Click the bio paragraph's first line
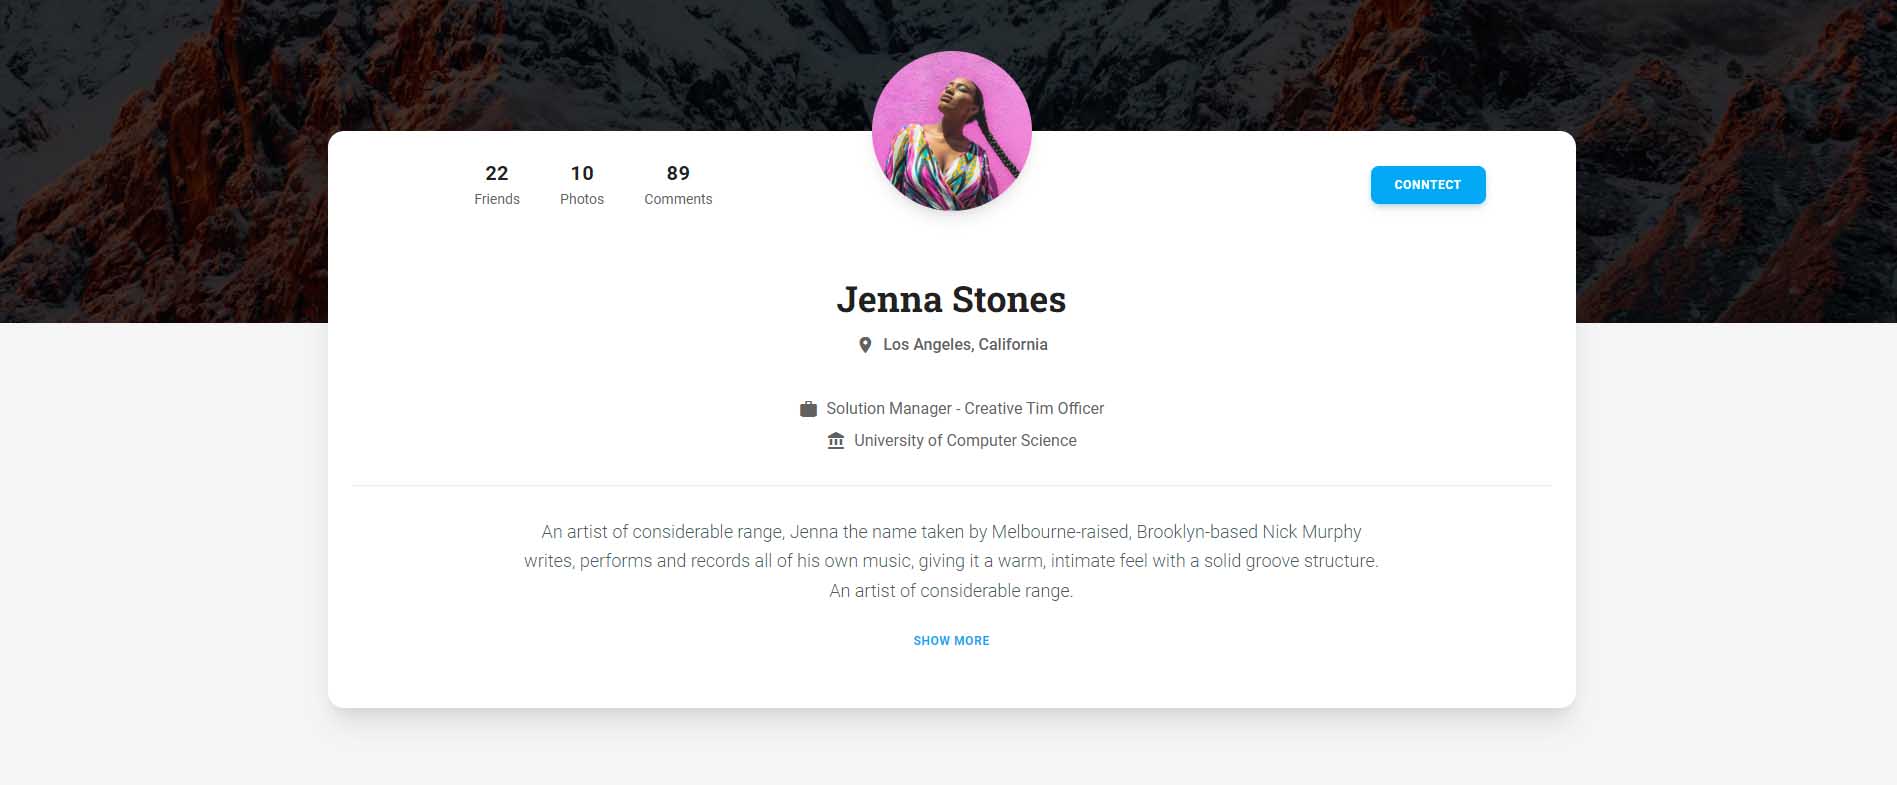Image resolution: width=1897 pixels, height=785 pixels. [951, 532]
